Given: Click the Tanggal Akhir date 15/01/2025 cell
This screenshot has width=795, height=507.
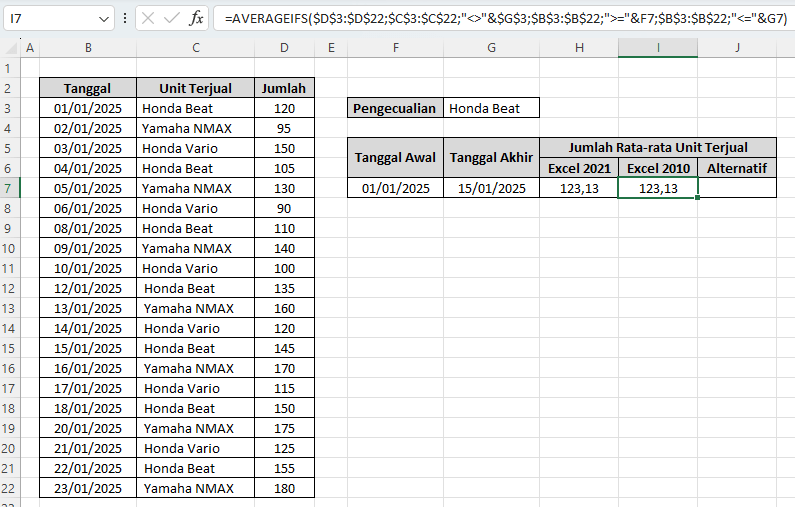Looking at the screenshot, I should [x=491, y=188].
